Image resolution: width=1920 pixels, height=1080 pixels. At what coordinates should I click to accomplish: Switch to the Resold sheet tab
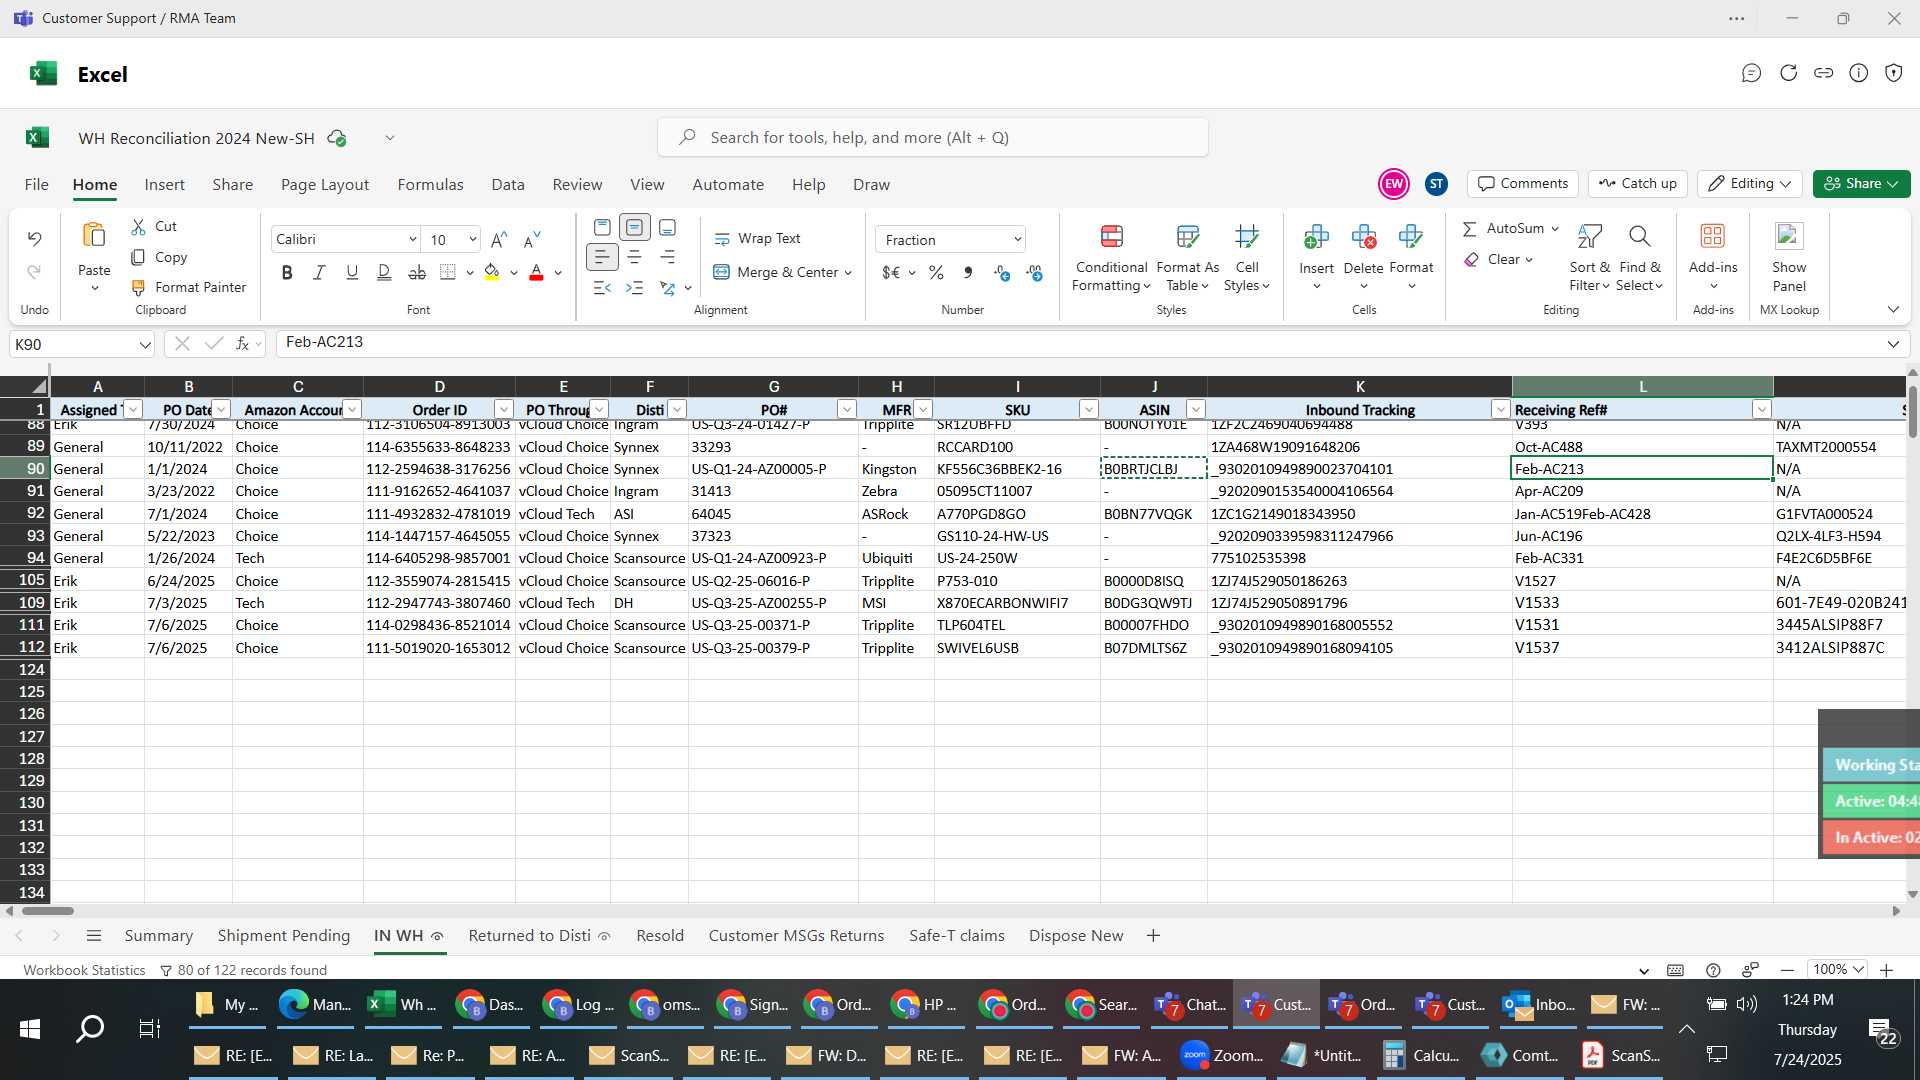click(x=660, y=936)
